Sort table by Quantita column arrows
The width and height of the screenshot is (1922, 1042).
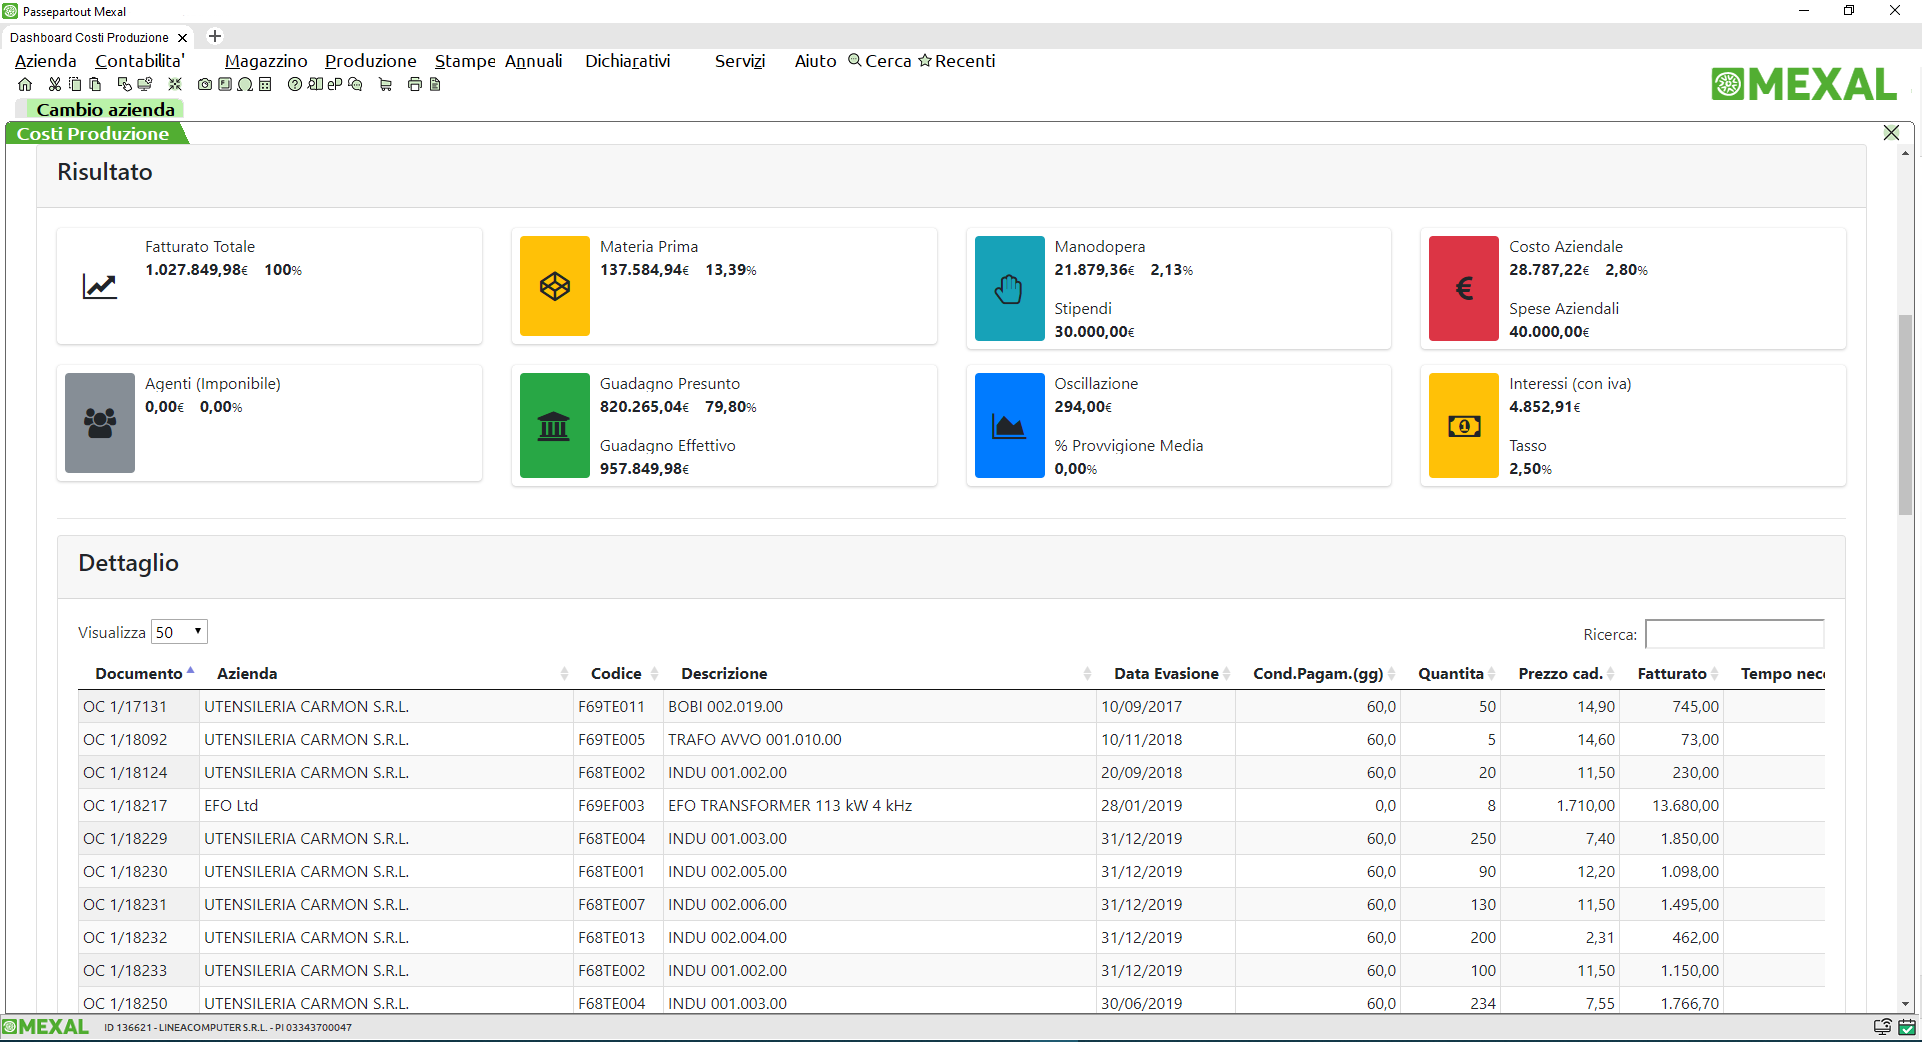[1491, 674]
